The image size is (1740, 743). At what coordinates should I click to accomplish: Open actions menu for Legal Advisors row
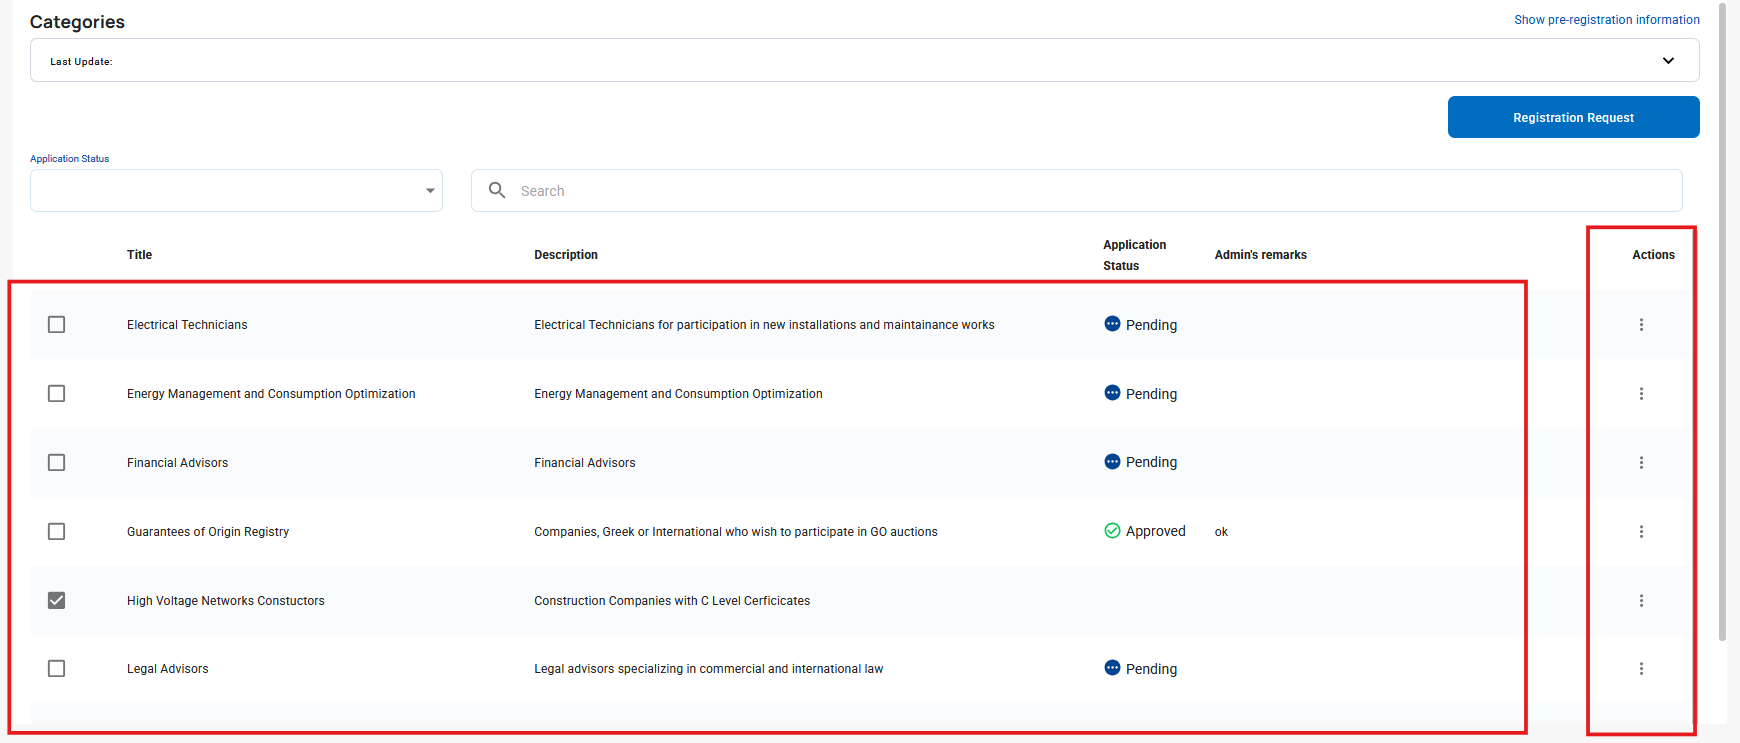point(1641,669)
